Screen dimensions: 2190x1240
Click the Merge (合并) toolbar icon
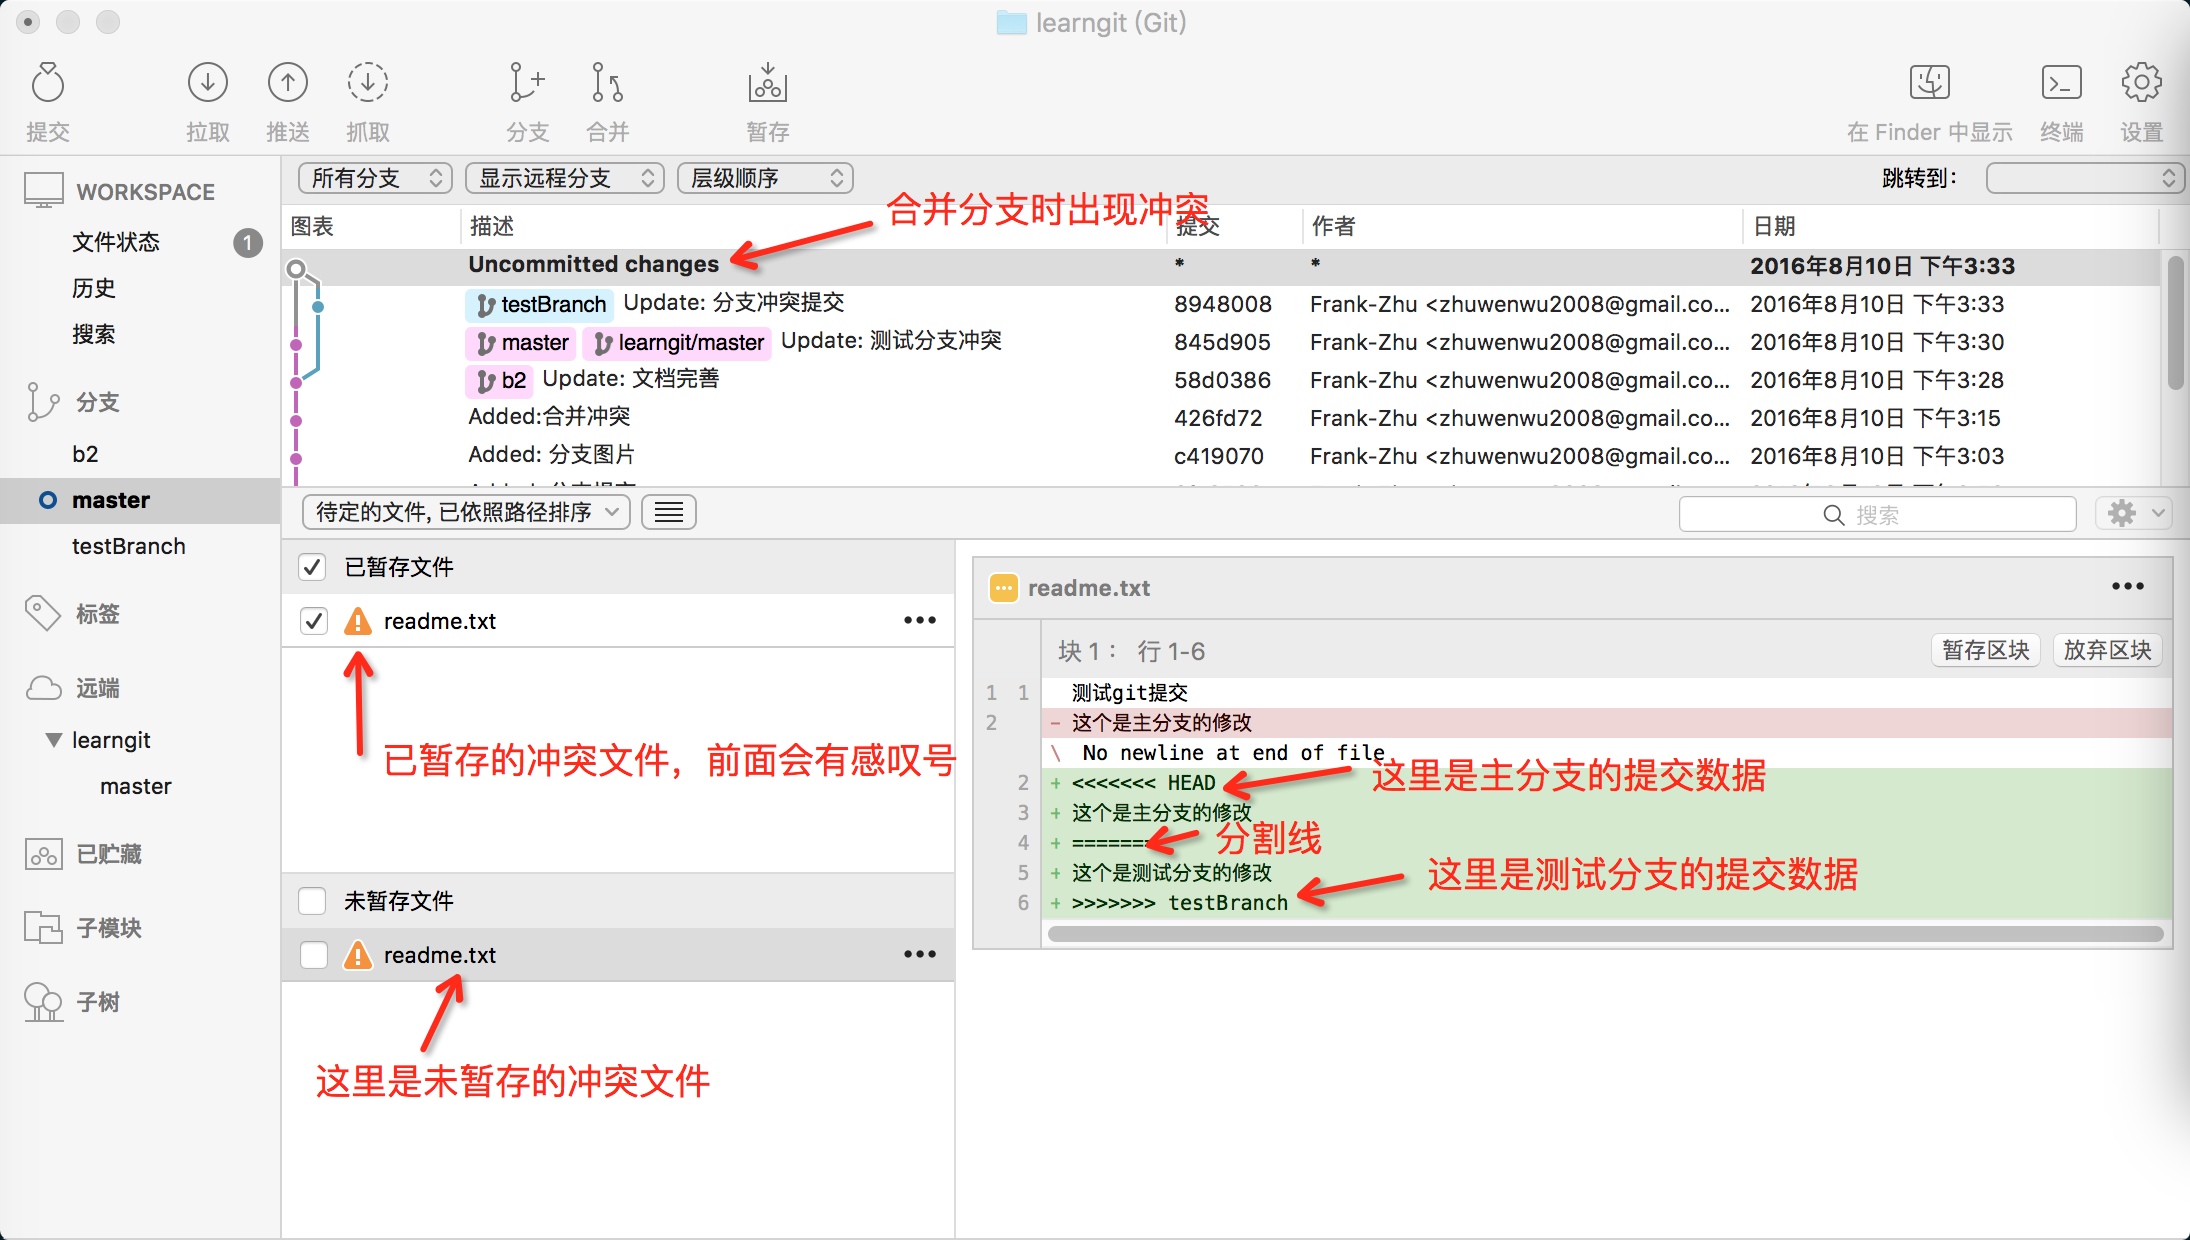(x=607, y=84)
